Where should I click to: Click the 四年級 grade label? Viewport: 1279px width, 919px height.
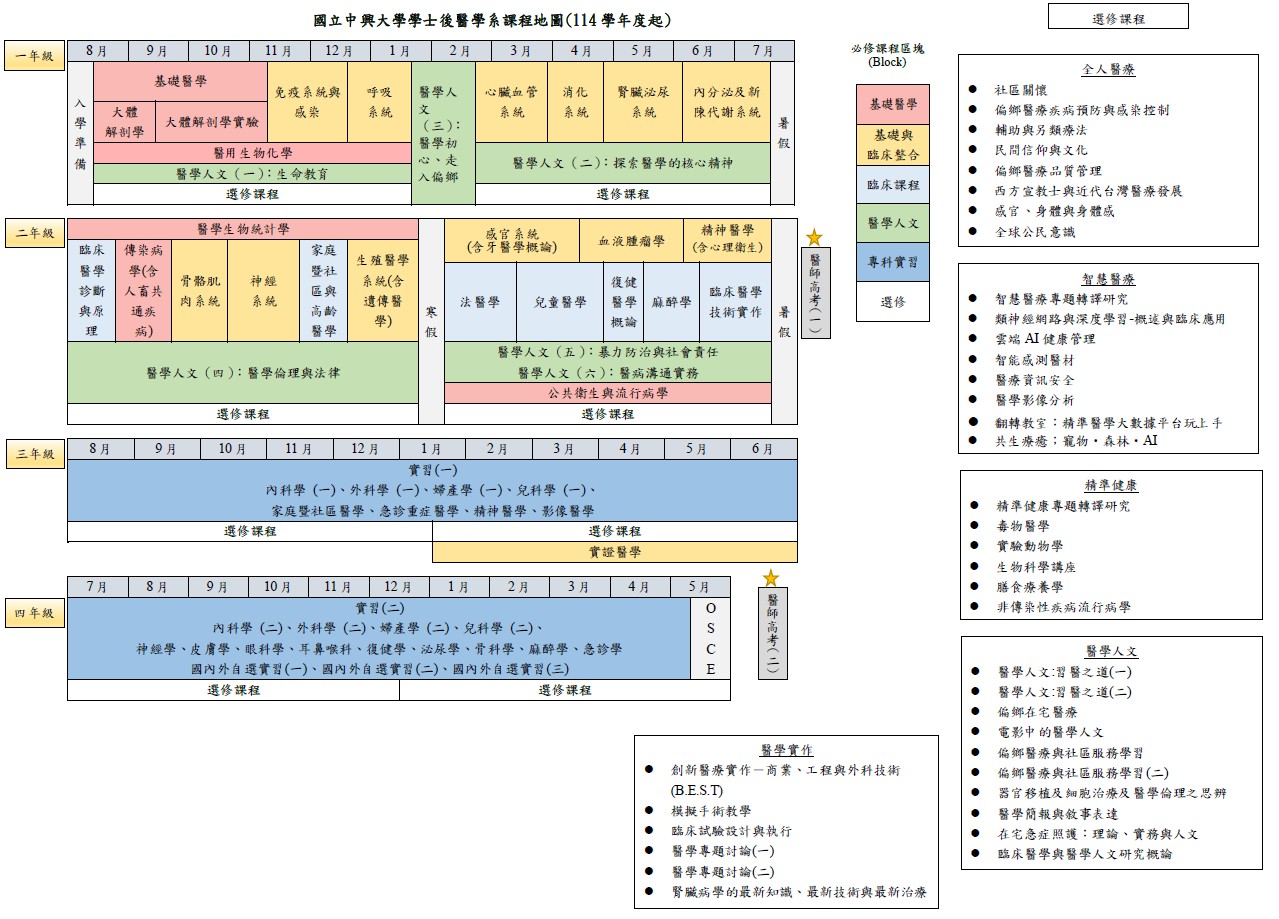point(34,612)
